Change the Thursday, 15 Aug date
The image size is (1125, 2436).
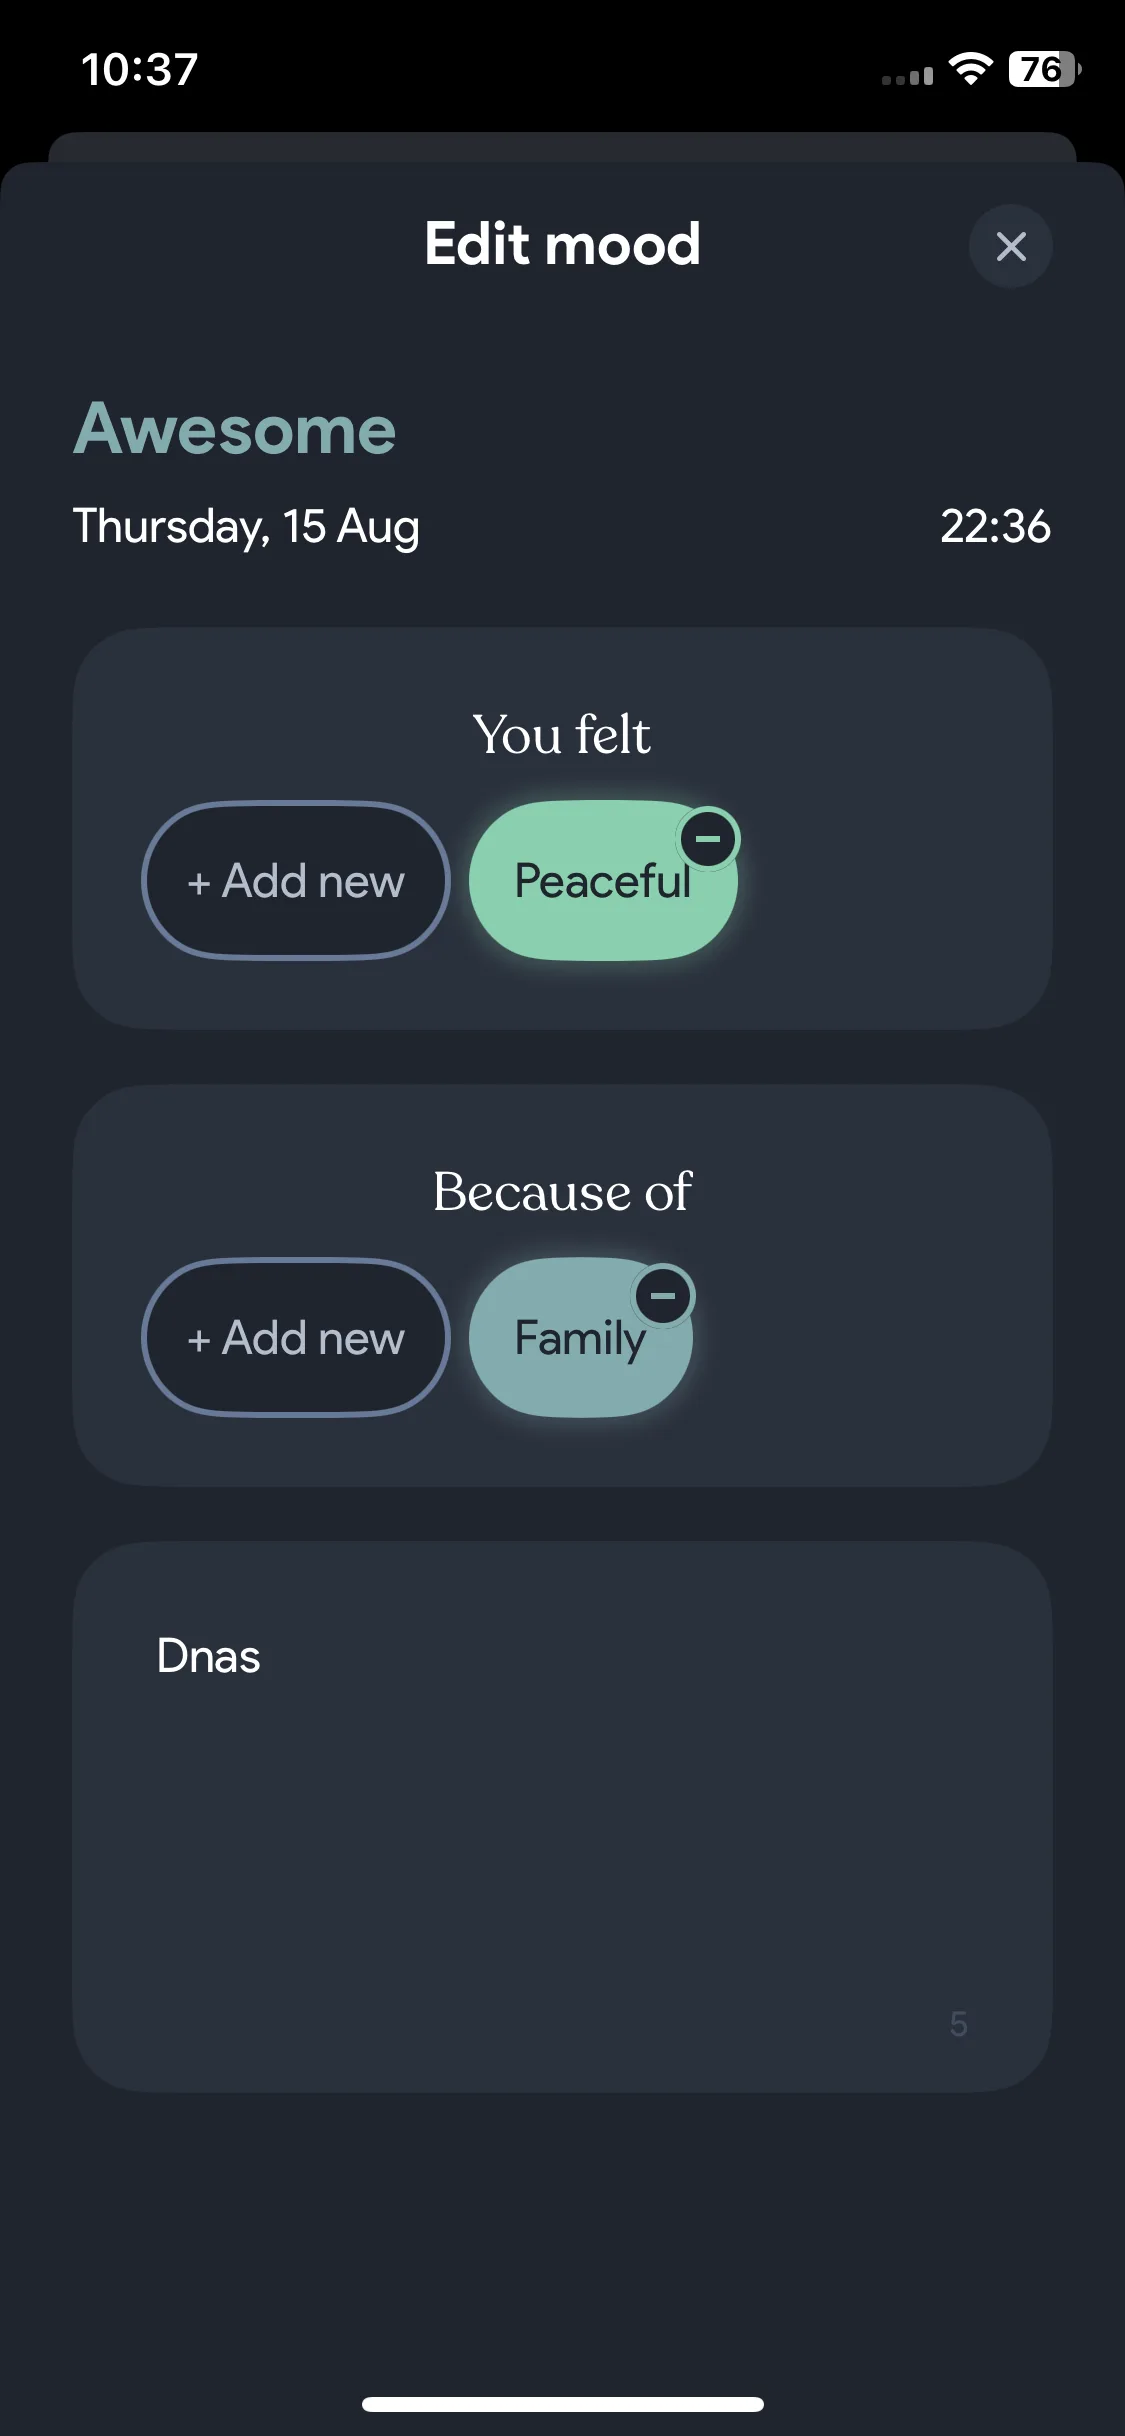tap(246, 526)
